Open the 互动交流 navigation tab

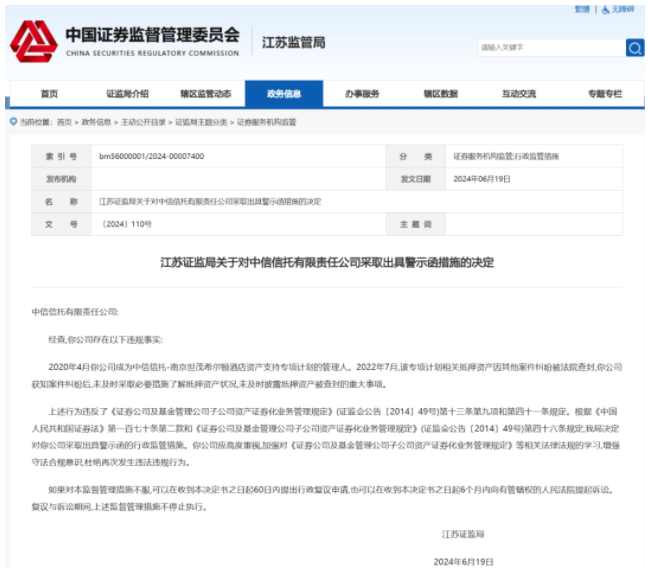[x=519, y=94]
